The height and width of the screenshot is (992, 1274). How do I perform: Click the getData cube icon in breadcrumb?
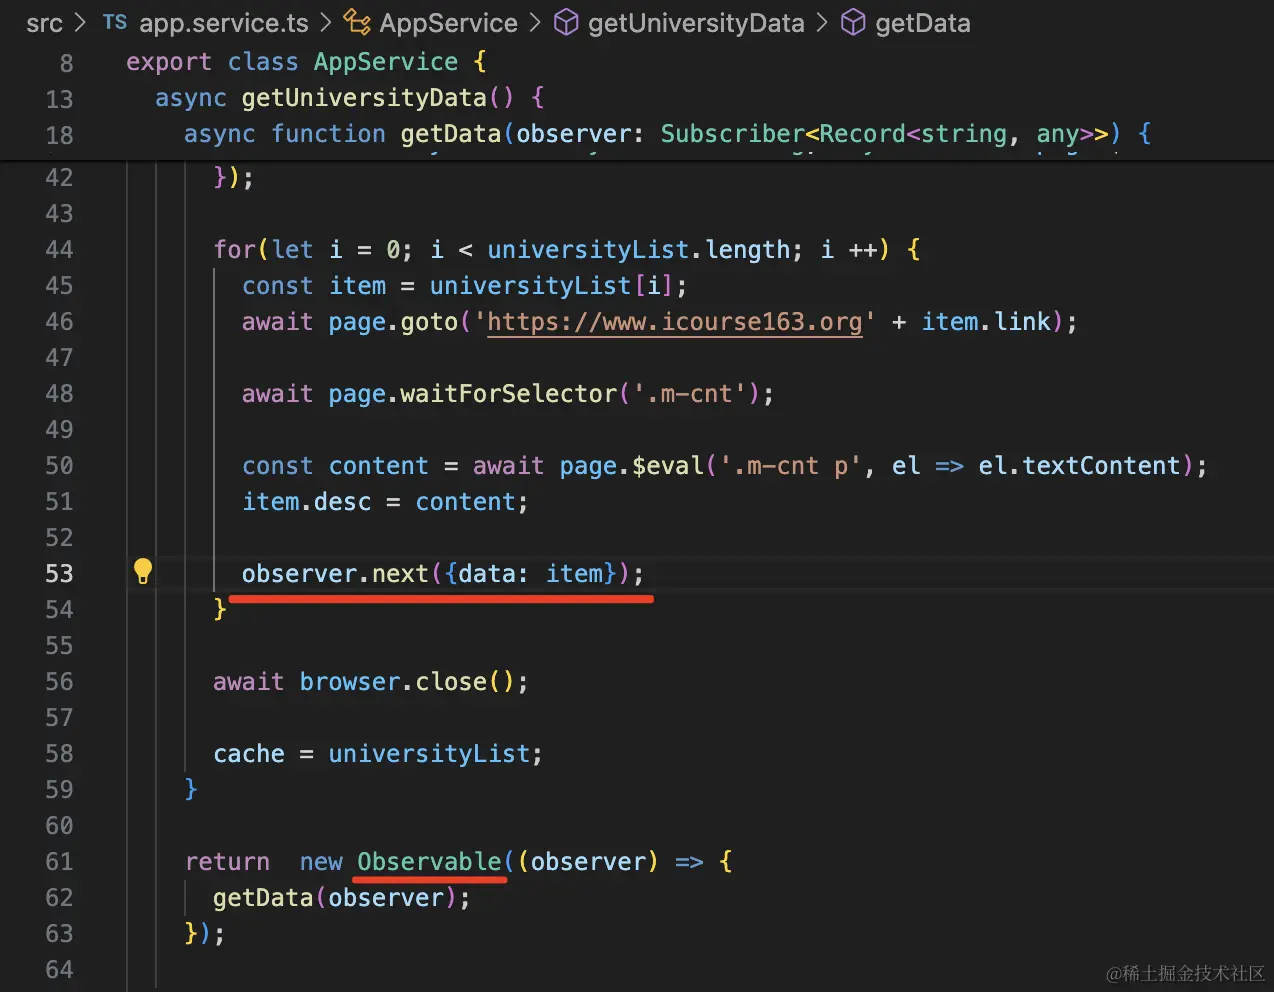[853, 22]
